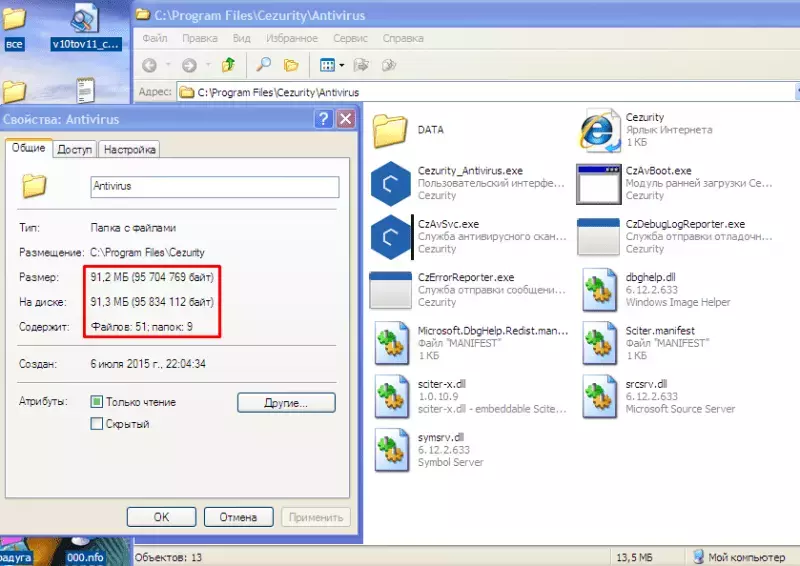The height and width of the screenshot is (566, 800).
Task: Open the Views grid toolbar icon
Action: pos(327,65)
